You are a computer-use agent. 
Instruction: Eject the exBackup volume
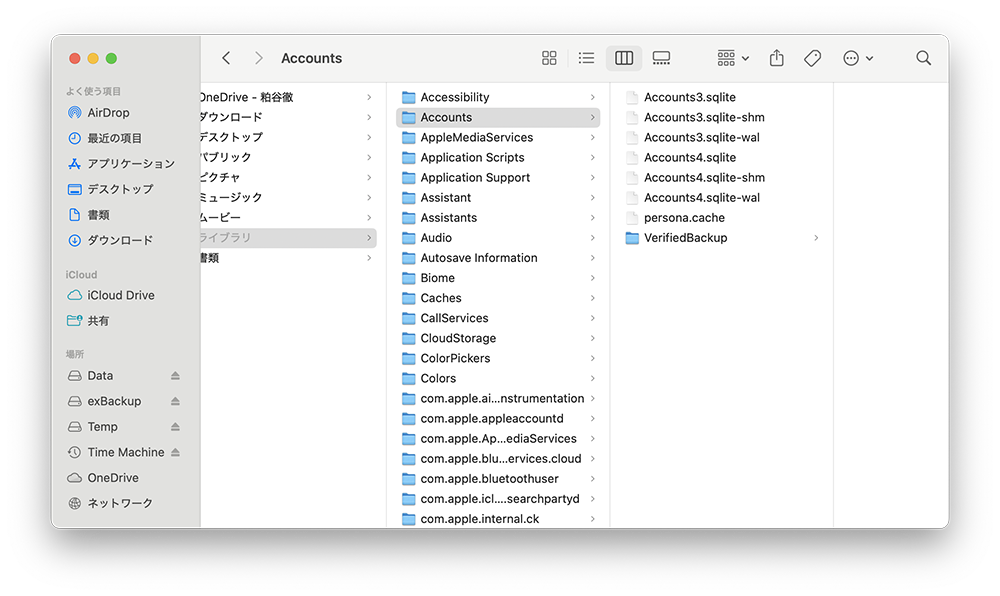pos(175,401)
